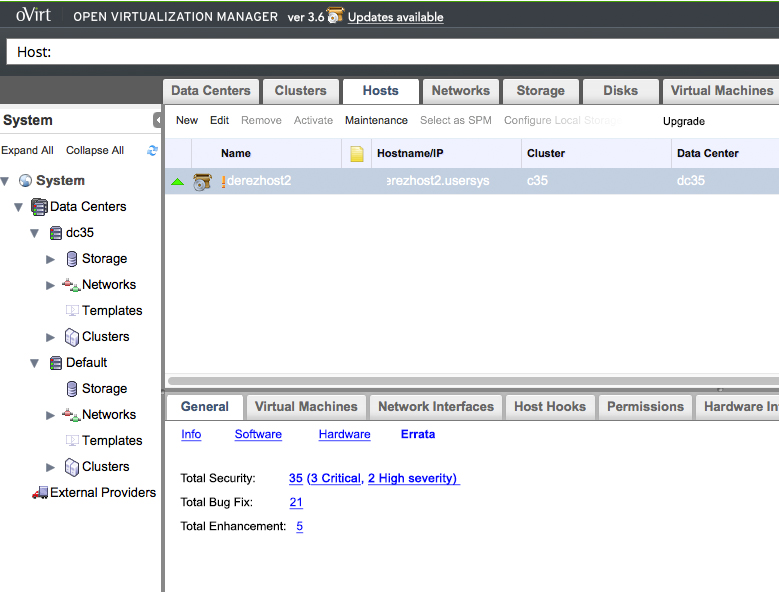Collapse the Default data center node
This screenshot has width=779, height=592.
34,363
